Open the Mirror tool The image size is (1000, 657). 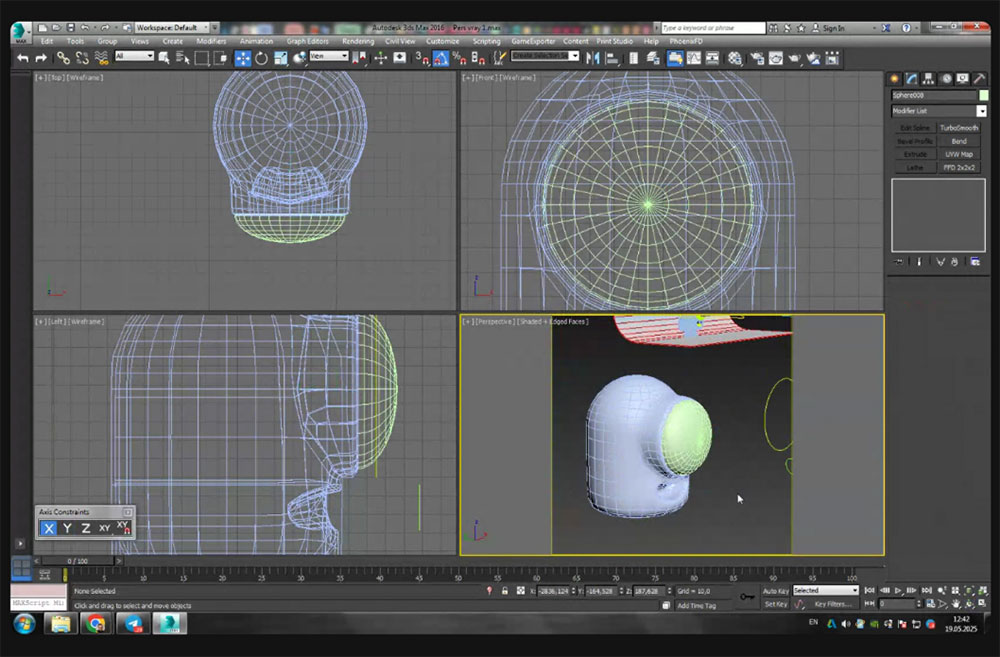[591, 58]
